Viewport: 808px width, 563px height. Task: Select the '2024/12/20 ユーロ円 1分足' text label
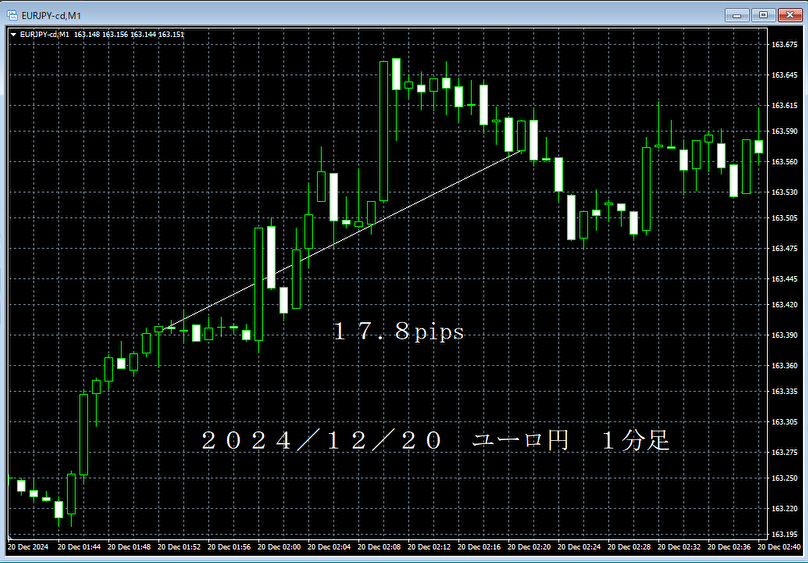tap(435, 440)
